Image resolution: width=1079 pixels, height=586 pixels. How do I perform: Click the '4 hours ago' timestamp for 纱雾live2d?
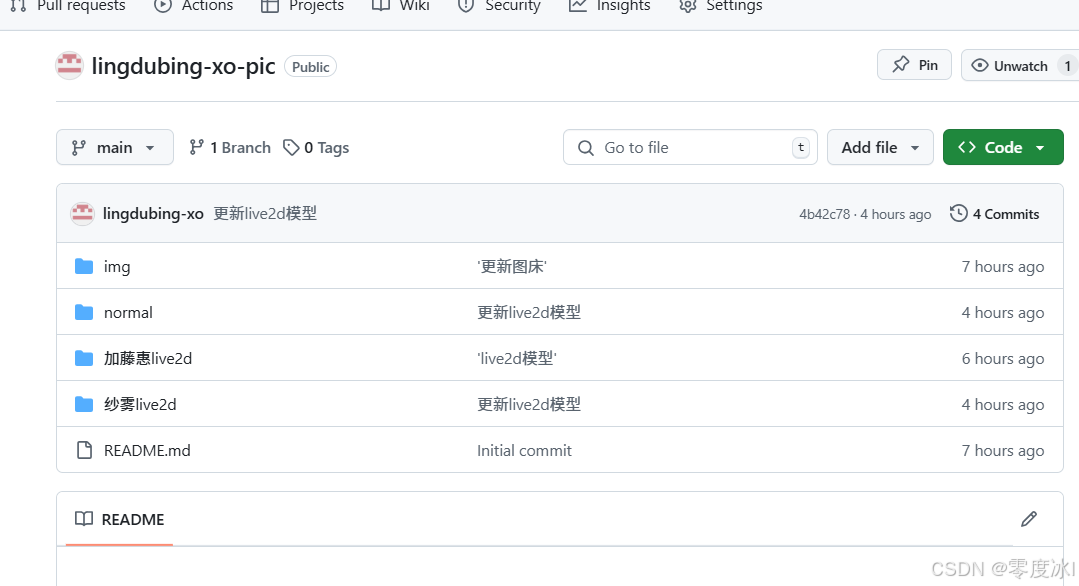tap(1003, 405)
